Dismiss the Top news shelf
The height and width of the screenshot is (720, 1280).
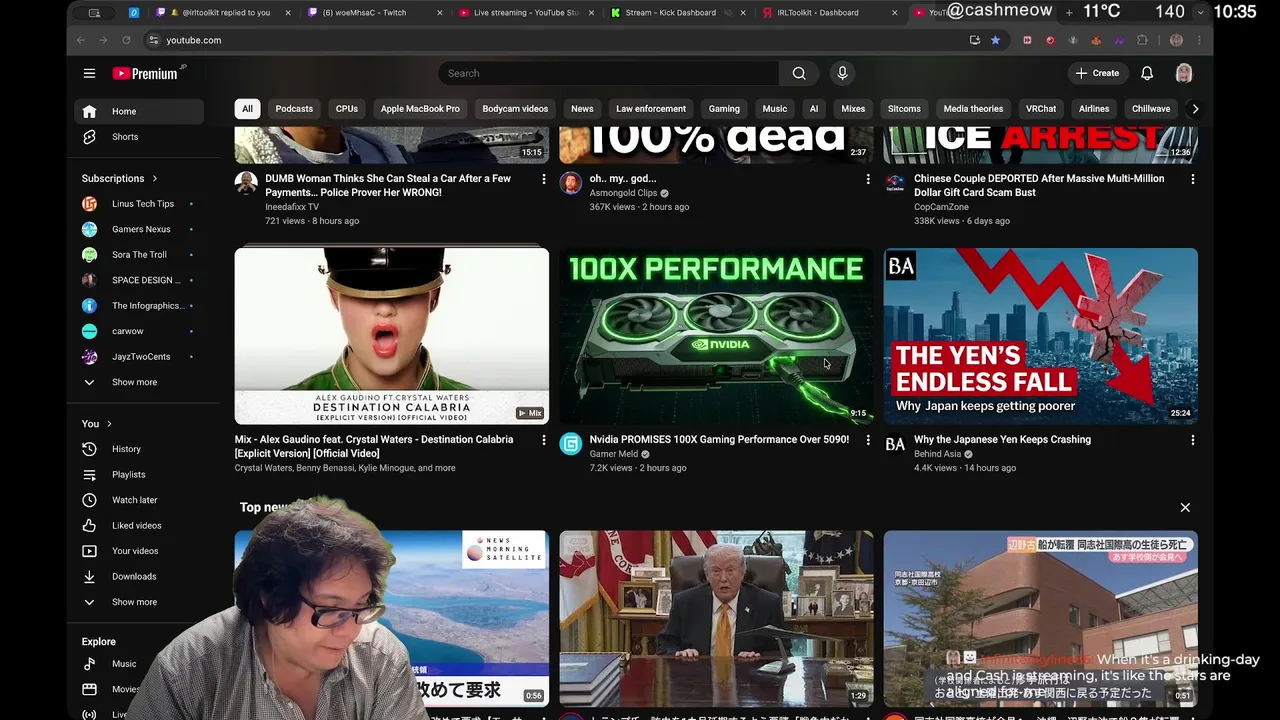coord(1185,508)
